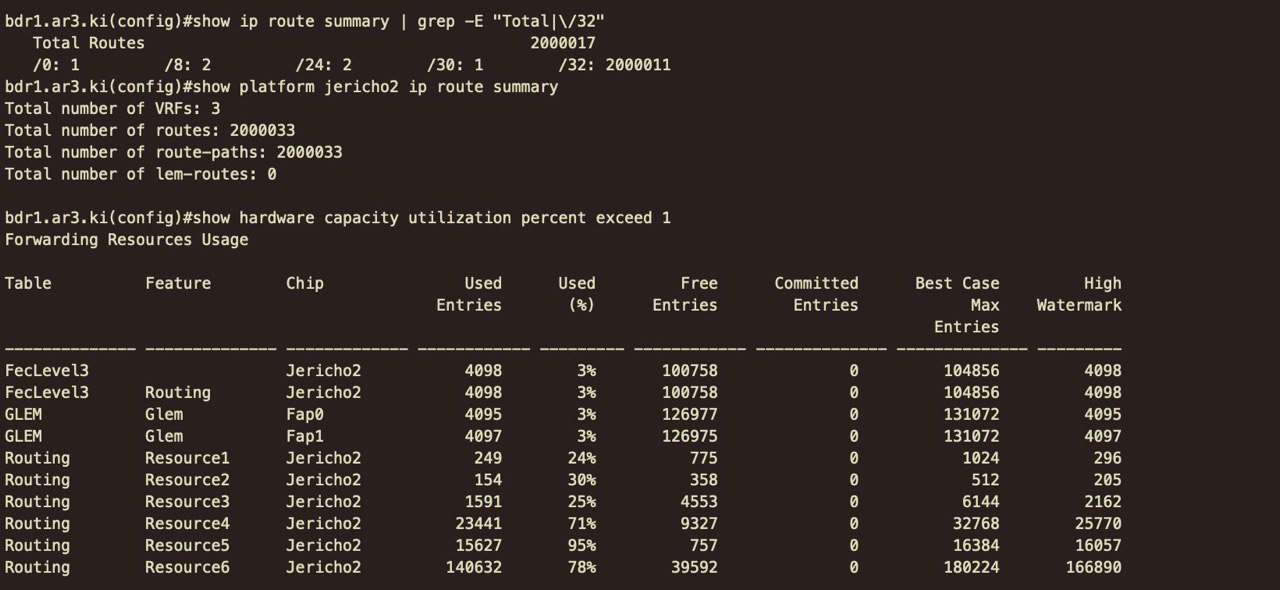Click the 'Resource4' feature cell
The image size is (1280, 590).
(x=187, y=523)
